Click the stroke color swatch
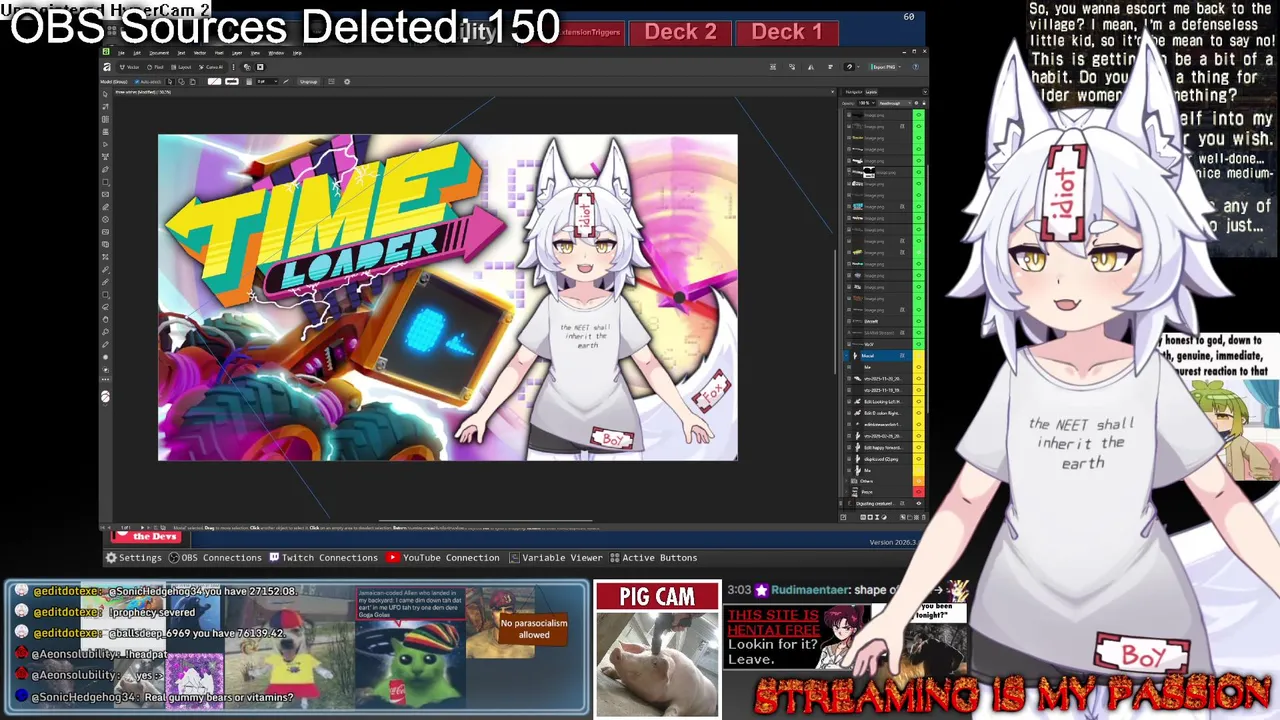The width and height of the screenshot is (1280, 720). click(232, 82)
